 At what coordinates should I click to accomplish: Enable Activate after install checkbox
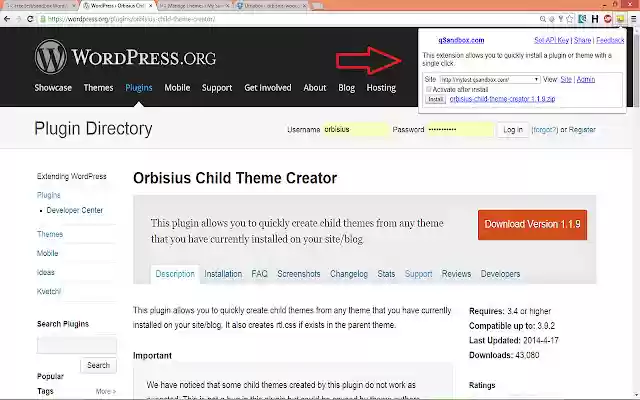[429, 89]
